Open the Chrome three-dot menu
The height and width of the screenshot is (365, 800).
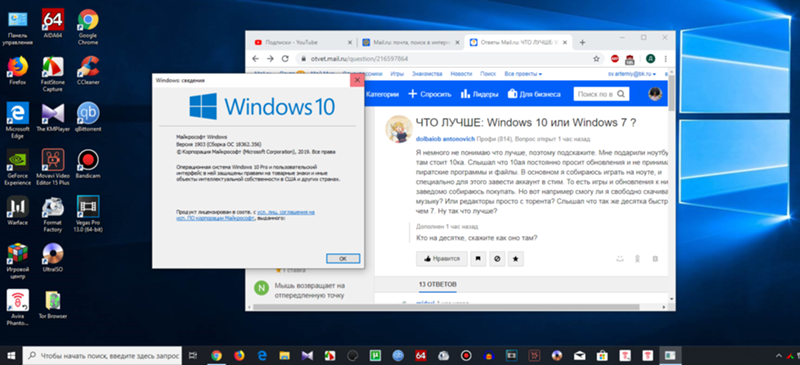(666, 59)
